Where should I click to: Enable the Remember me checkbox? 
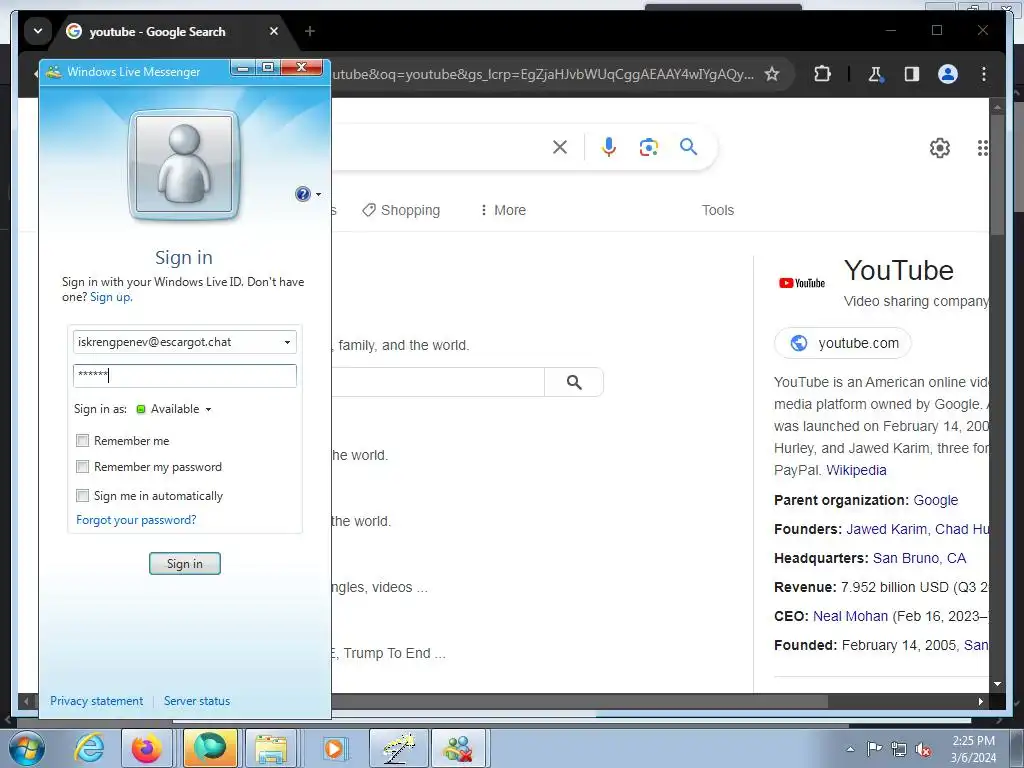[x=82, y=441]
